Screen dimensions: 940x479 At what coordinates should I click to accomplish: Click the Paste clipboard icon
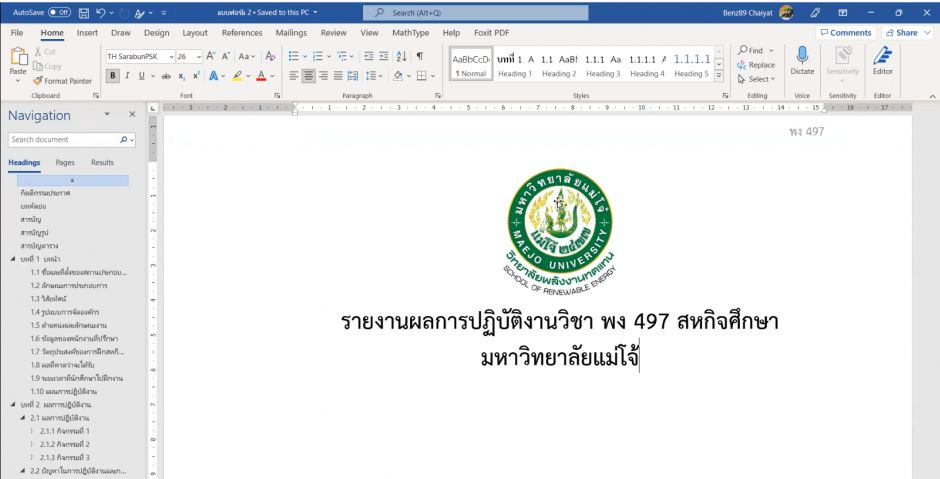click(19, 58)
